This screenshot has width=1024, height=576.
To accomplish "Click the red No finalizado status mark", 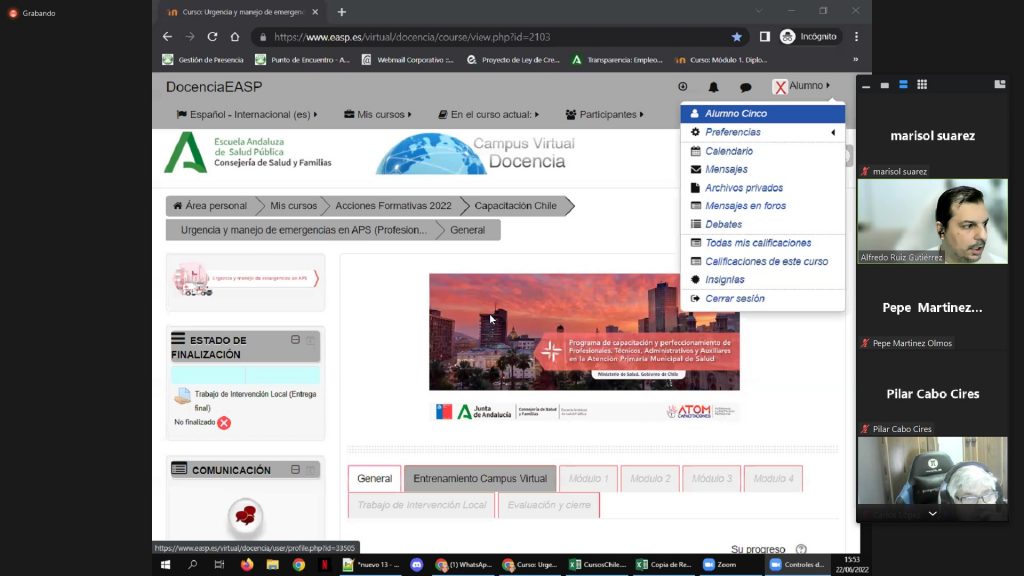I will tap(224, 423).
